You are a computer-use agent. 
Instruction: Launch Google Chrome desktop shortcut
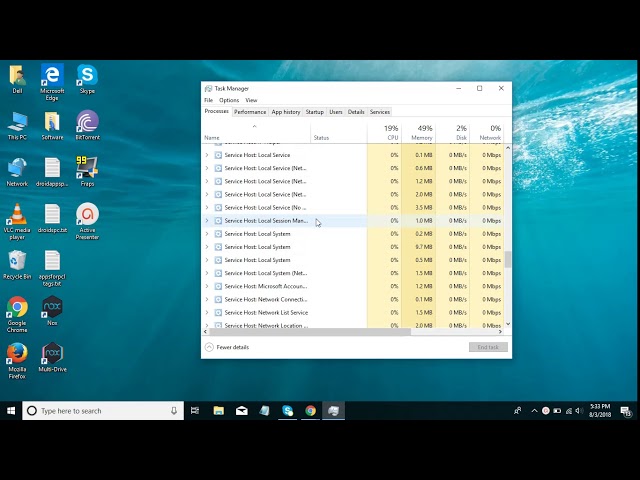[17, 315]
